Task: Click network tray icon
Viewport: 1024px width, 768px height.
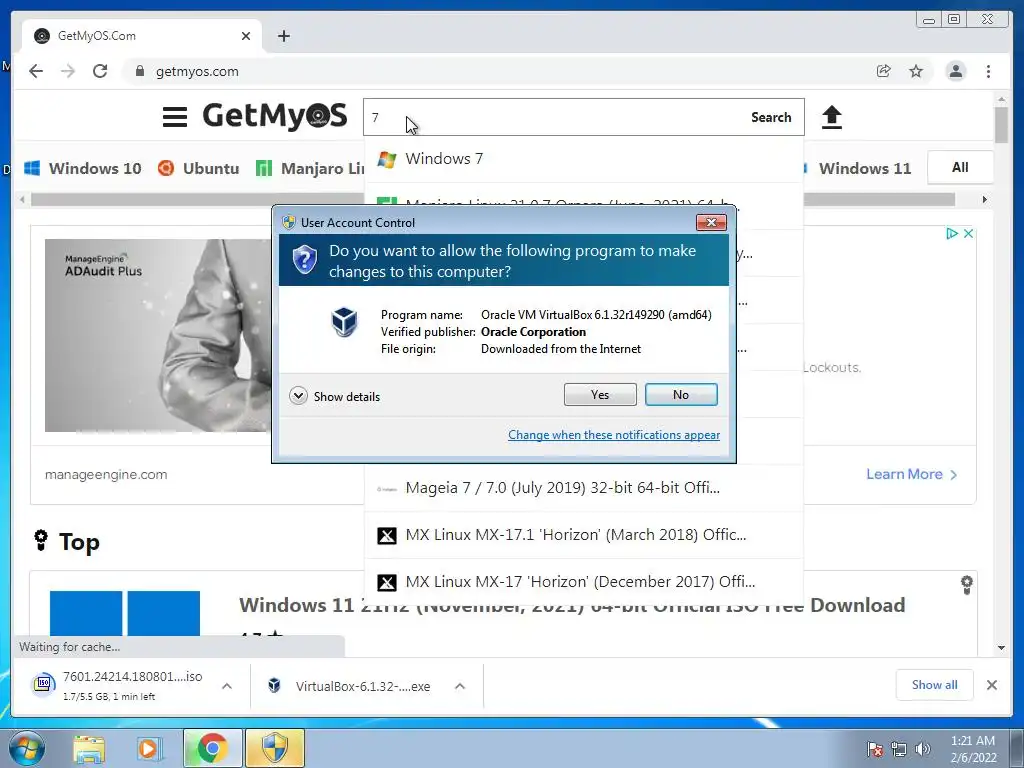Action: point(899,749)
